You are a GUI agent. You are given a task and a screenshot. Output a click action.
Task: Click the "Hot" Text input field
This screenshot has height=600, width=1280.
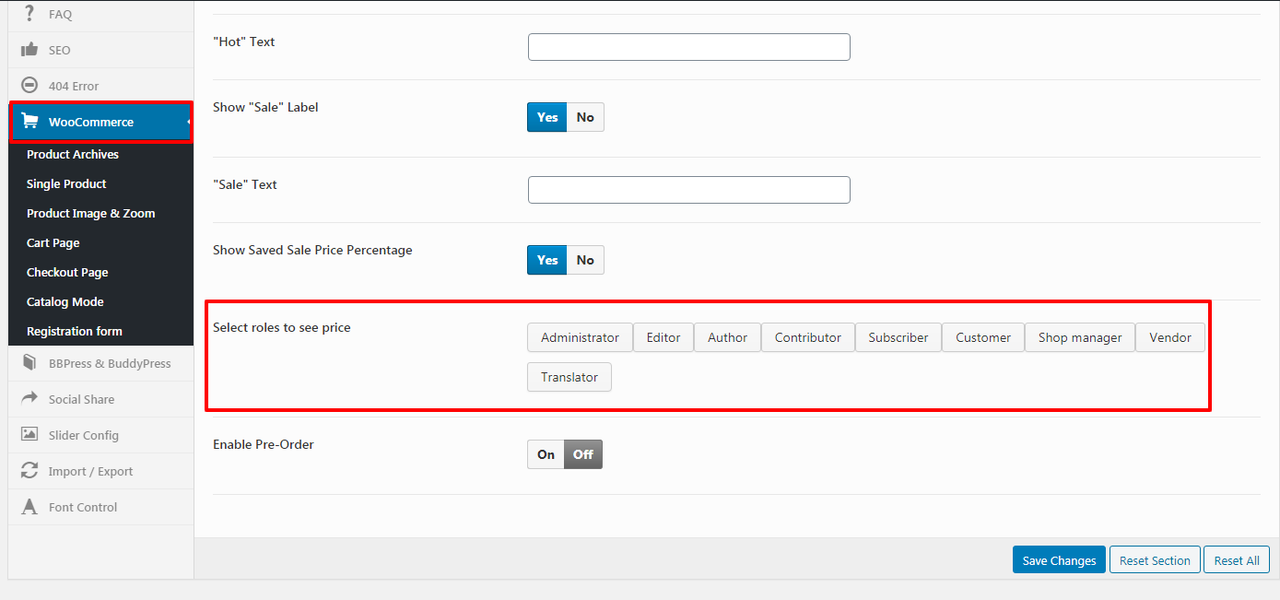point(689,47)
